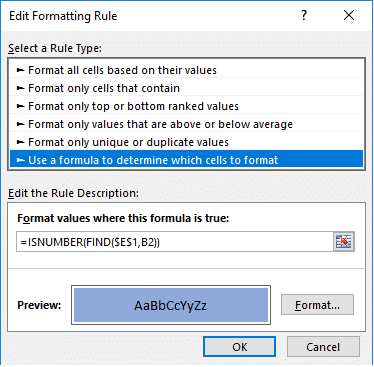Click the collapse dialog range selector icon
The width and height of the screenshot is (374, 367).
tap(344, 242)
